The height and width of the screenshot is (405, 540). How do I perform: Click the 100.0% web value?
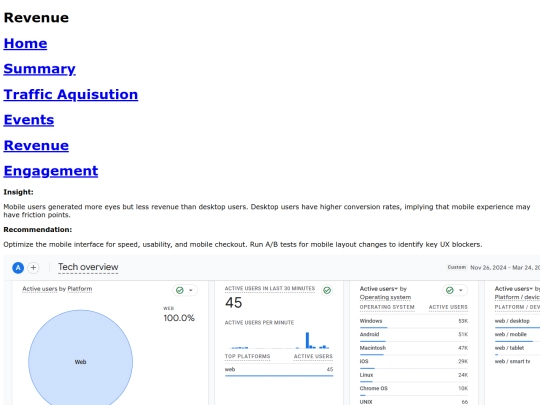point(179,318)
